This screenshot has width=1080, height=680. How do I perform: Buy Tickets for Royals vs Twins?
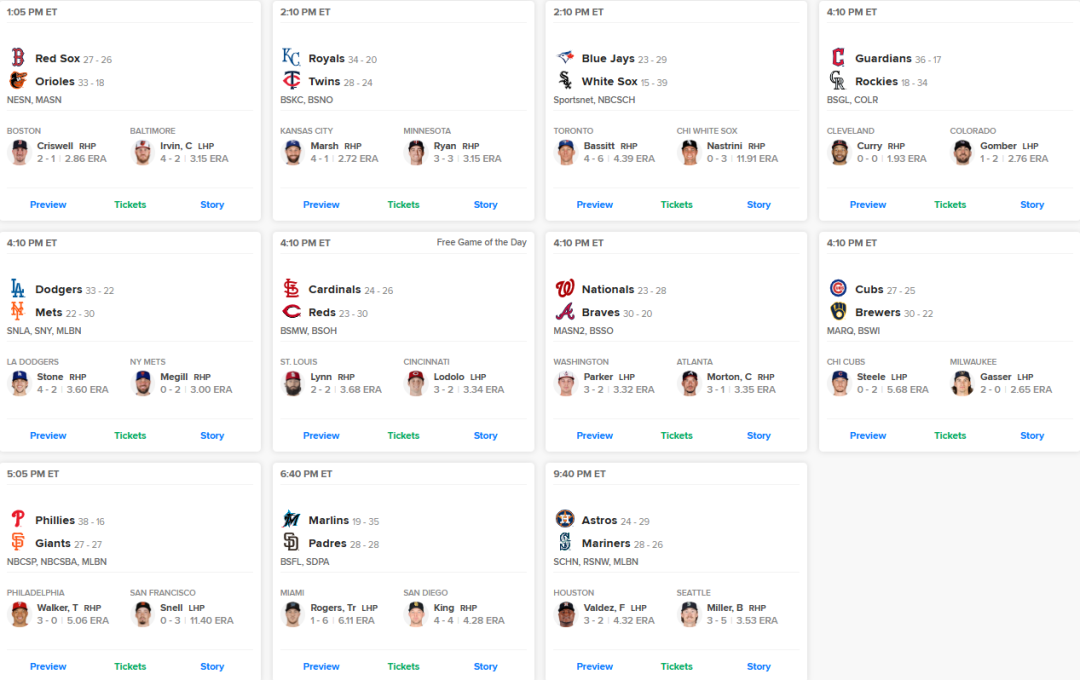click(x=404, y=205)
